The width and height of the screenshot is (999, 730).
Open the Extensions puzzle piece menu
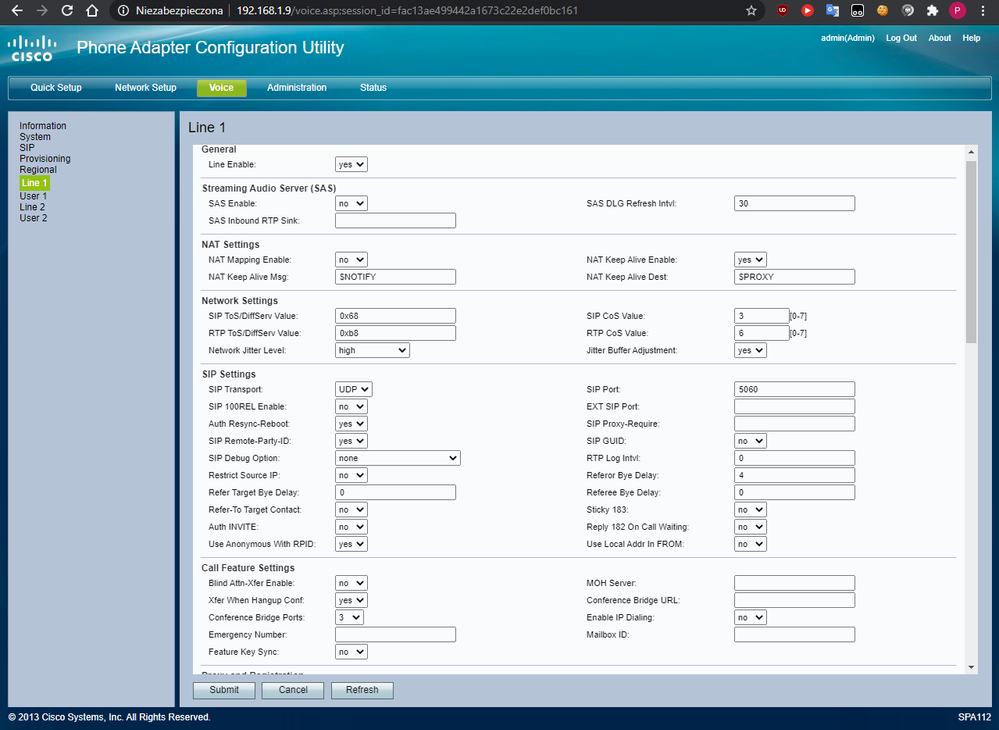point(933,11)
